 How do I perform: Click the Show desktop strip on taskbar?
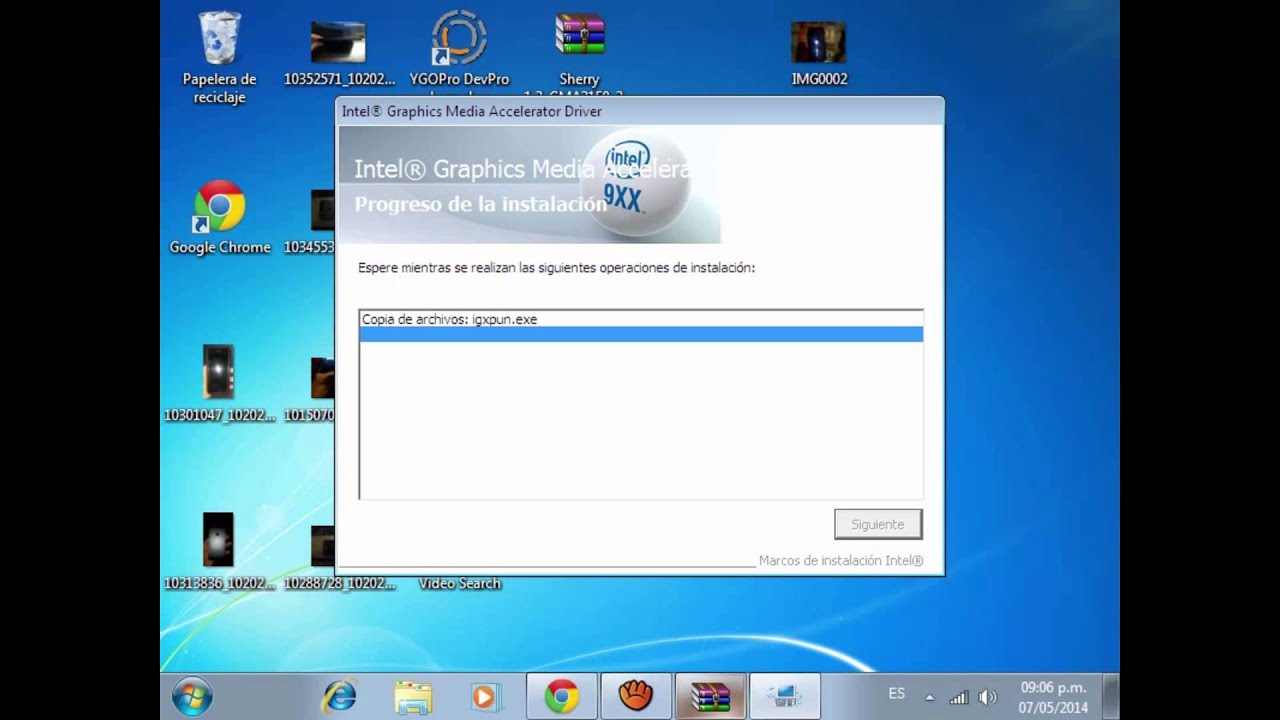click(x=1111, y=696)
